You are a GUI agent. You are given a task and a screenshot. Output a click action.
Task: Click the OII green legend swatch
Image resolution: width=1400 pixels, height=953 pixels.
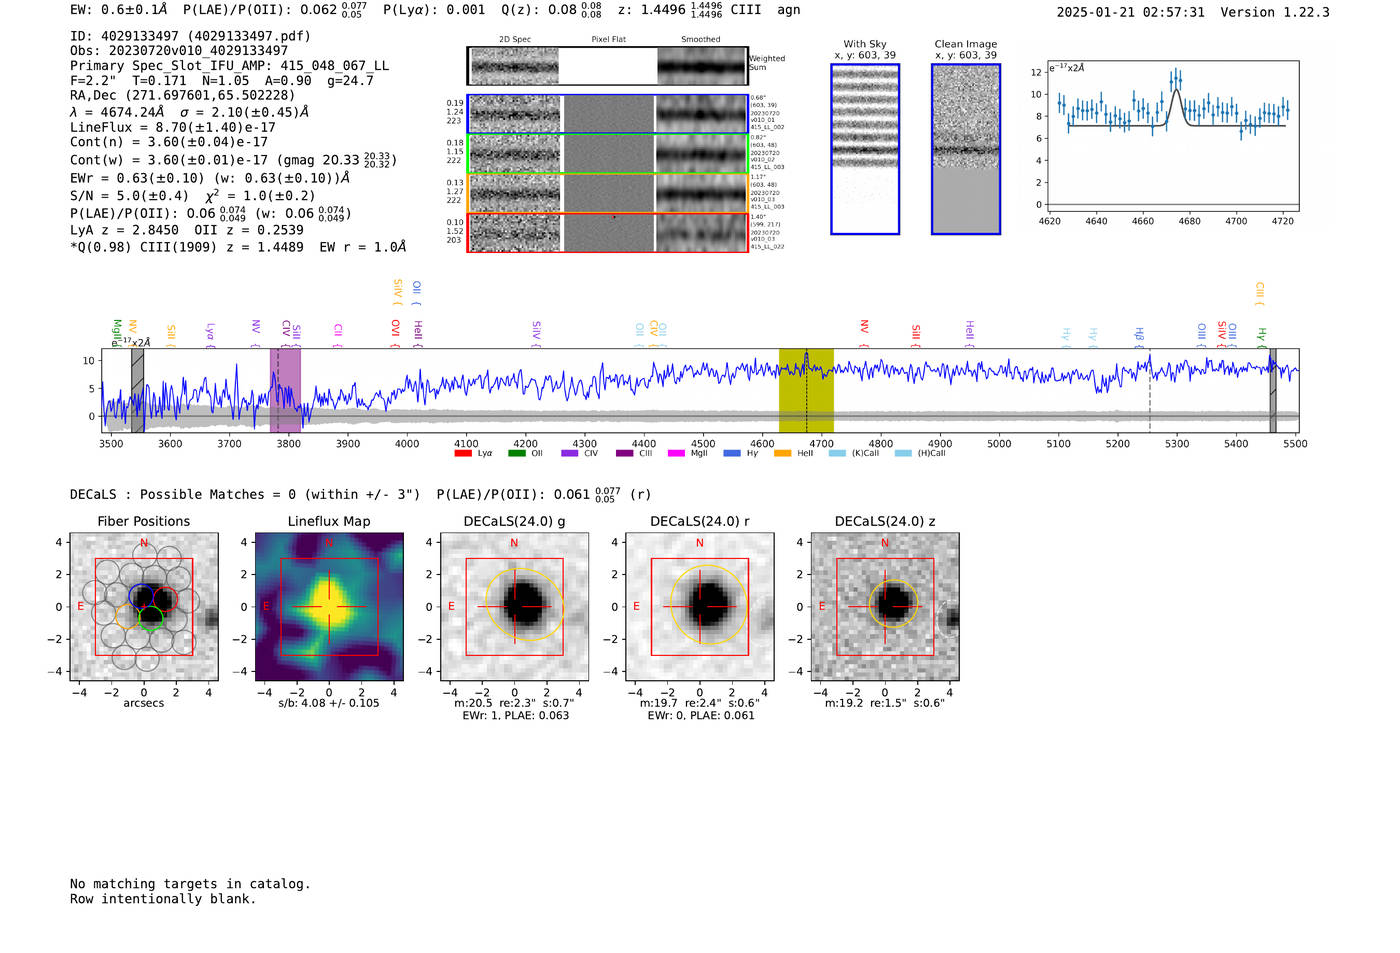click(x=516, y=453)
